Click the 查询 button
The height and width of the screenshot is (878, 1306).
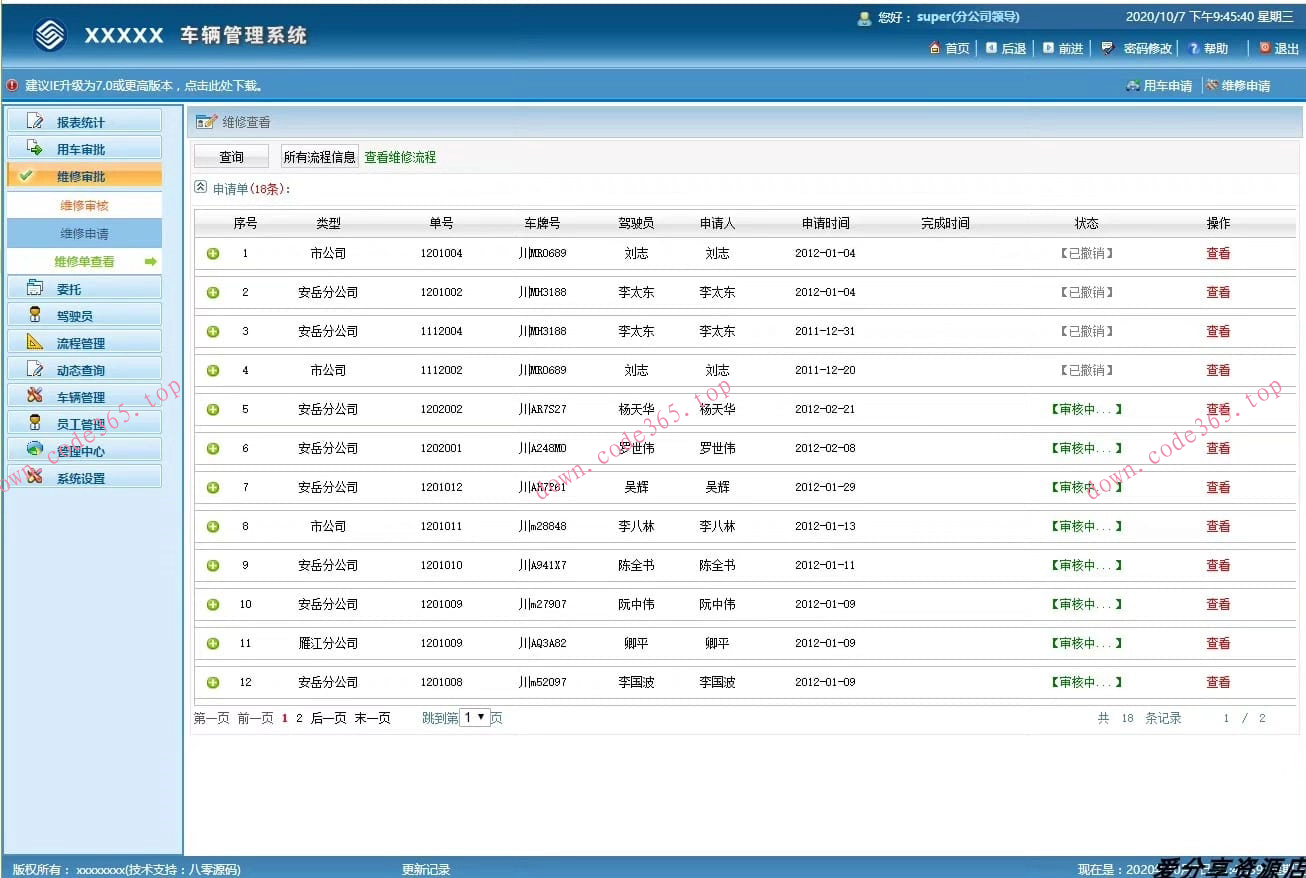coord(231,157)
